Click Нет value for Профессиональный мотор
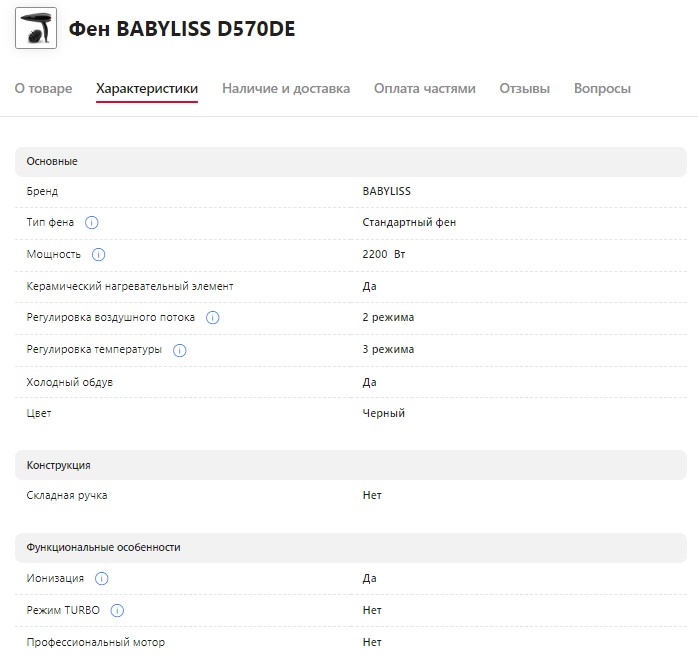This screenshot has height=662, width=698. coord(372,642)
